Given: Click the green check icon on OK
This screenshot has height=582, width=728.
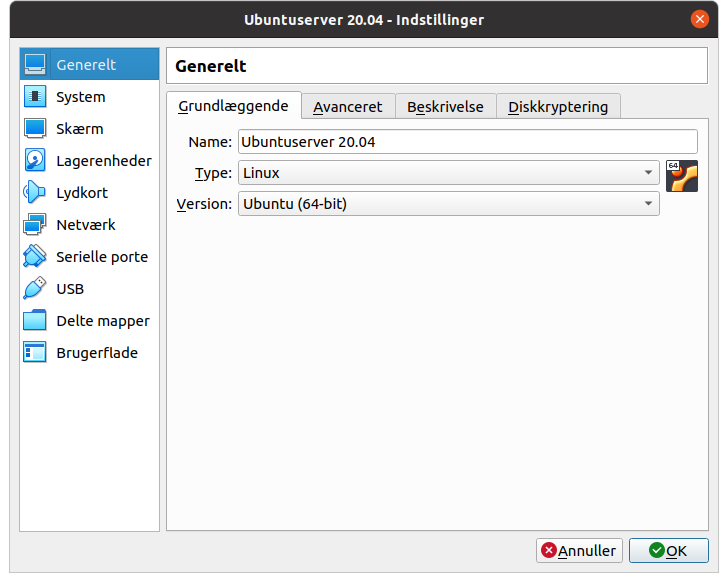Looking at the screenshot, I should [x=656, y=550].
